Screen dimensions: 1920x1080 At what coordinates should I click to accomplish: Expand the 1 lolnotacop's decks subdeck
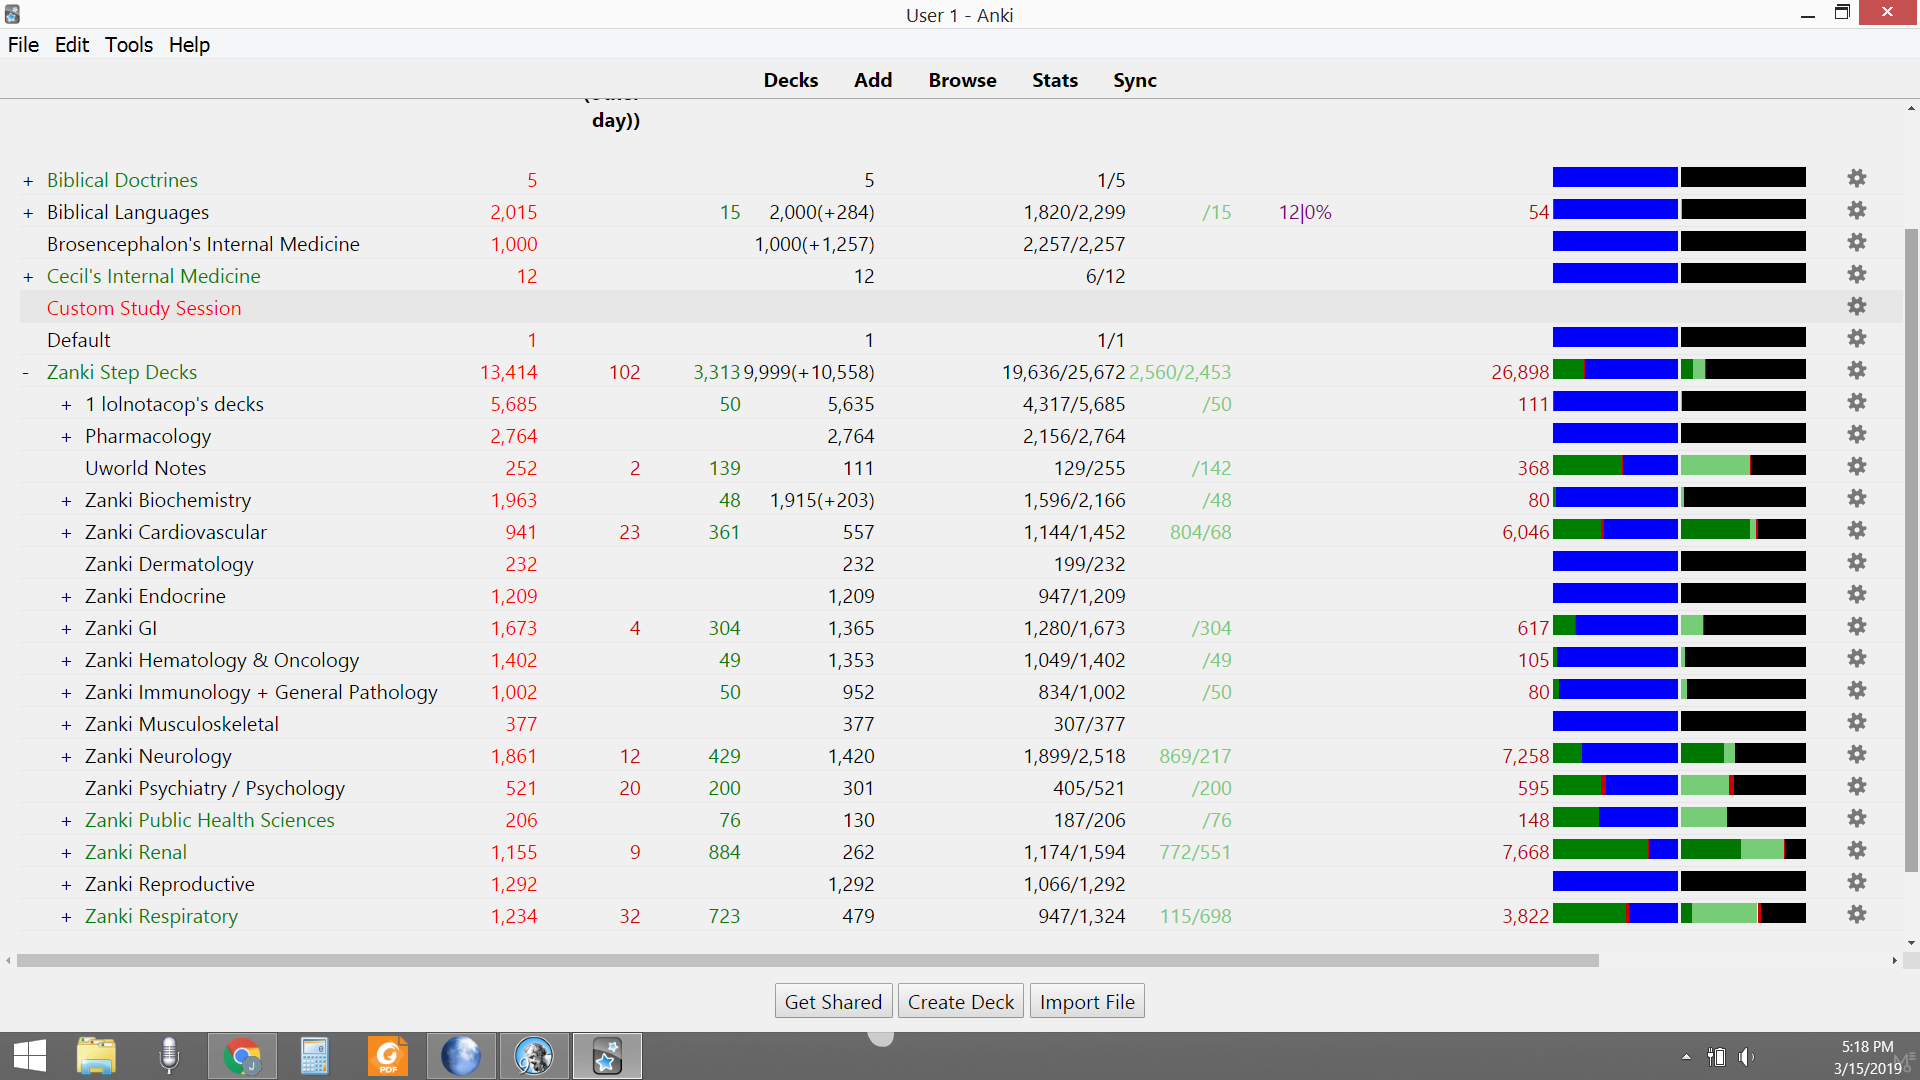pyautogui.click(x=66, y=405)
